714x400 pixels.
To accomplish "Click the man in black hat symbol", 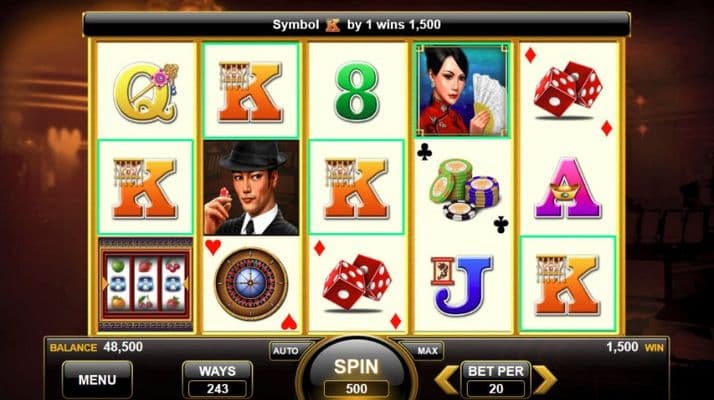I will [x=251, y=188].
